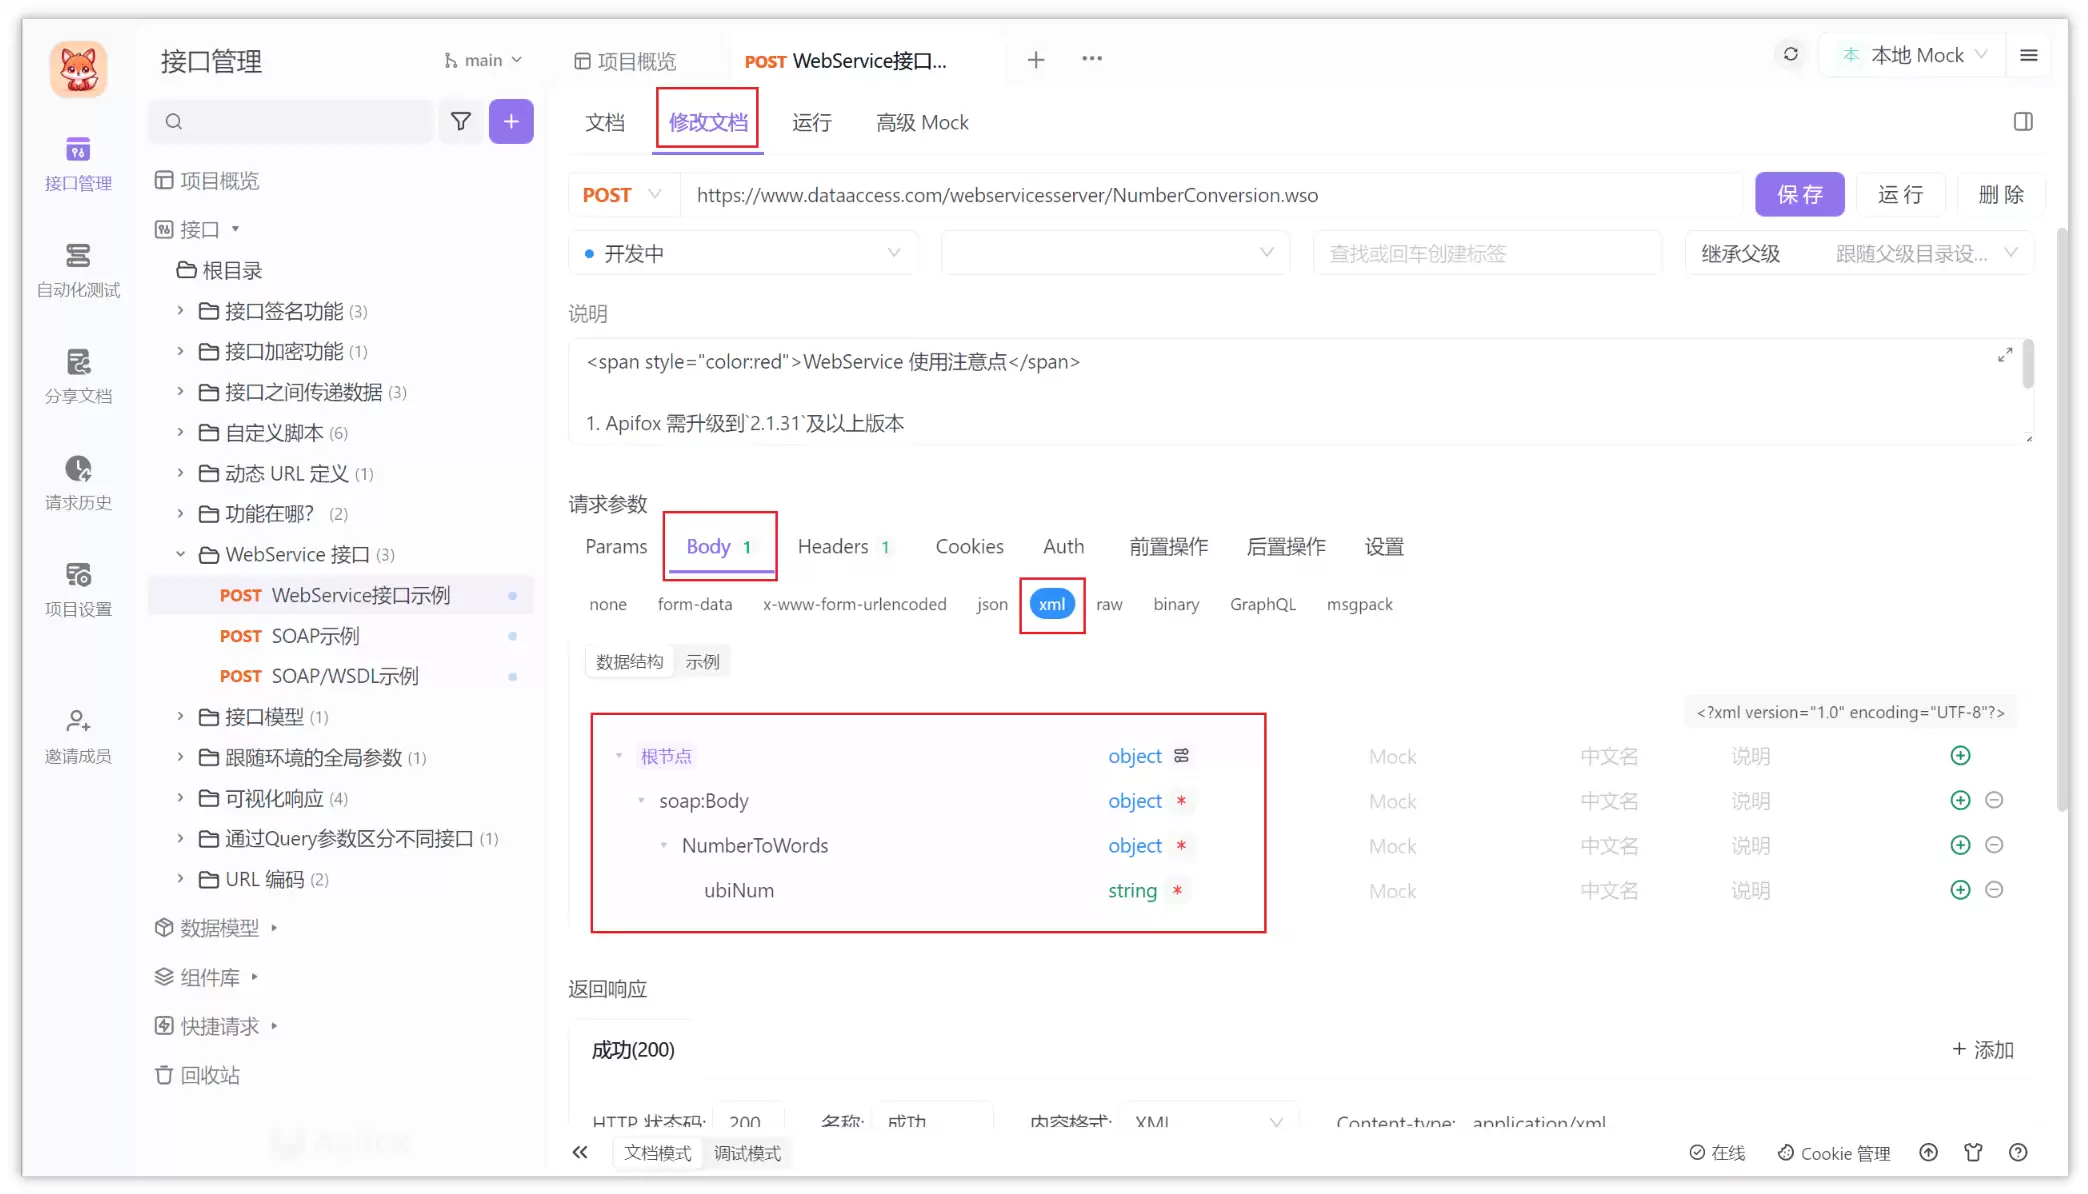Click the refresh sync icon

click(x=1791, y=55)
